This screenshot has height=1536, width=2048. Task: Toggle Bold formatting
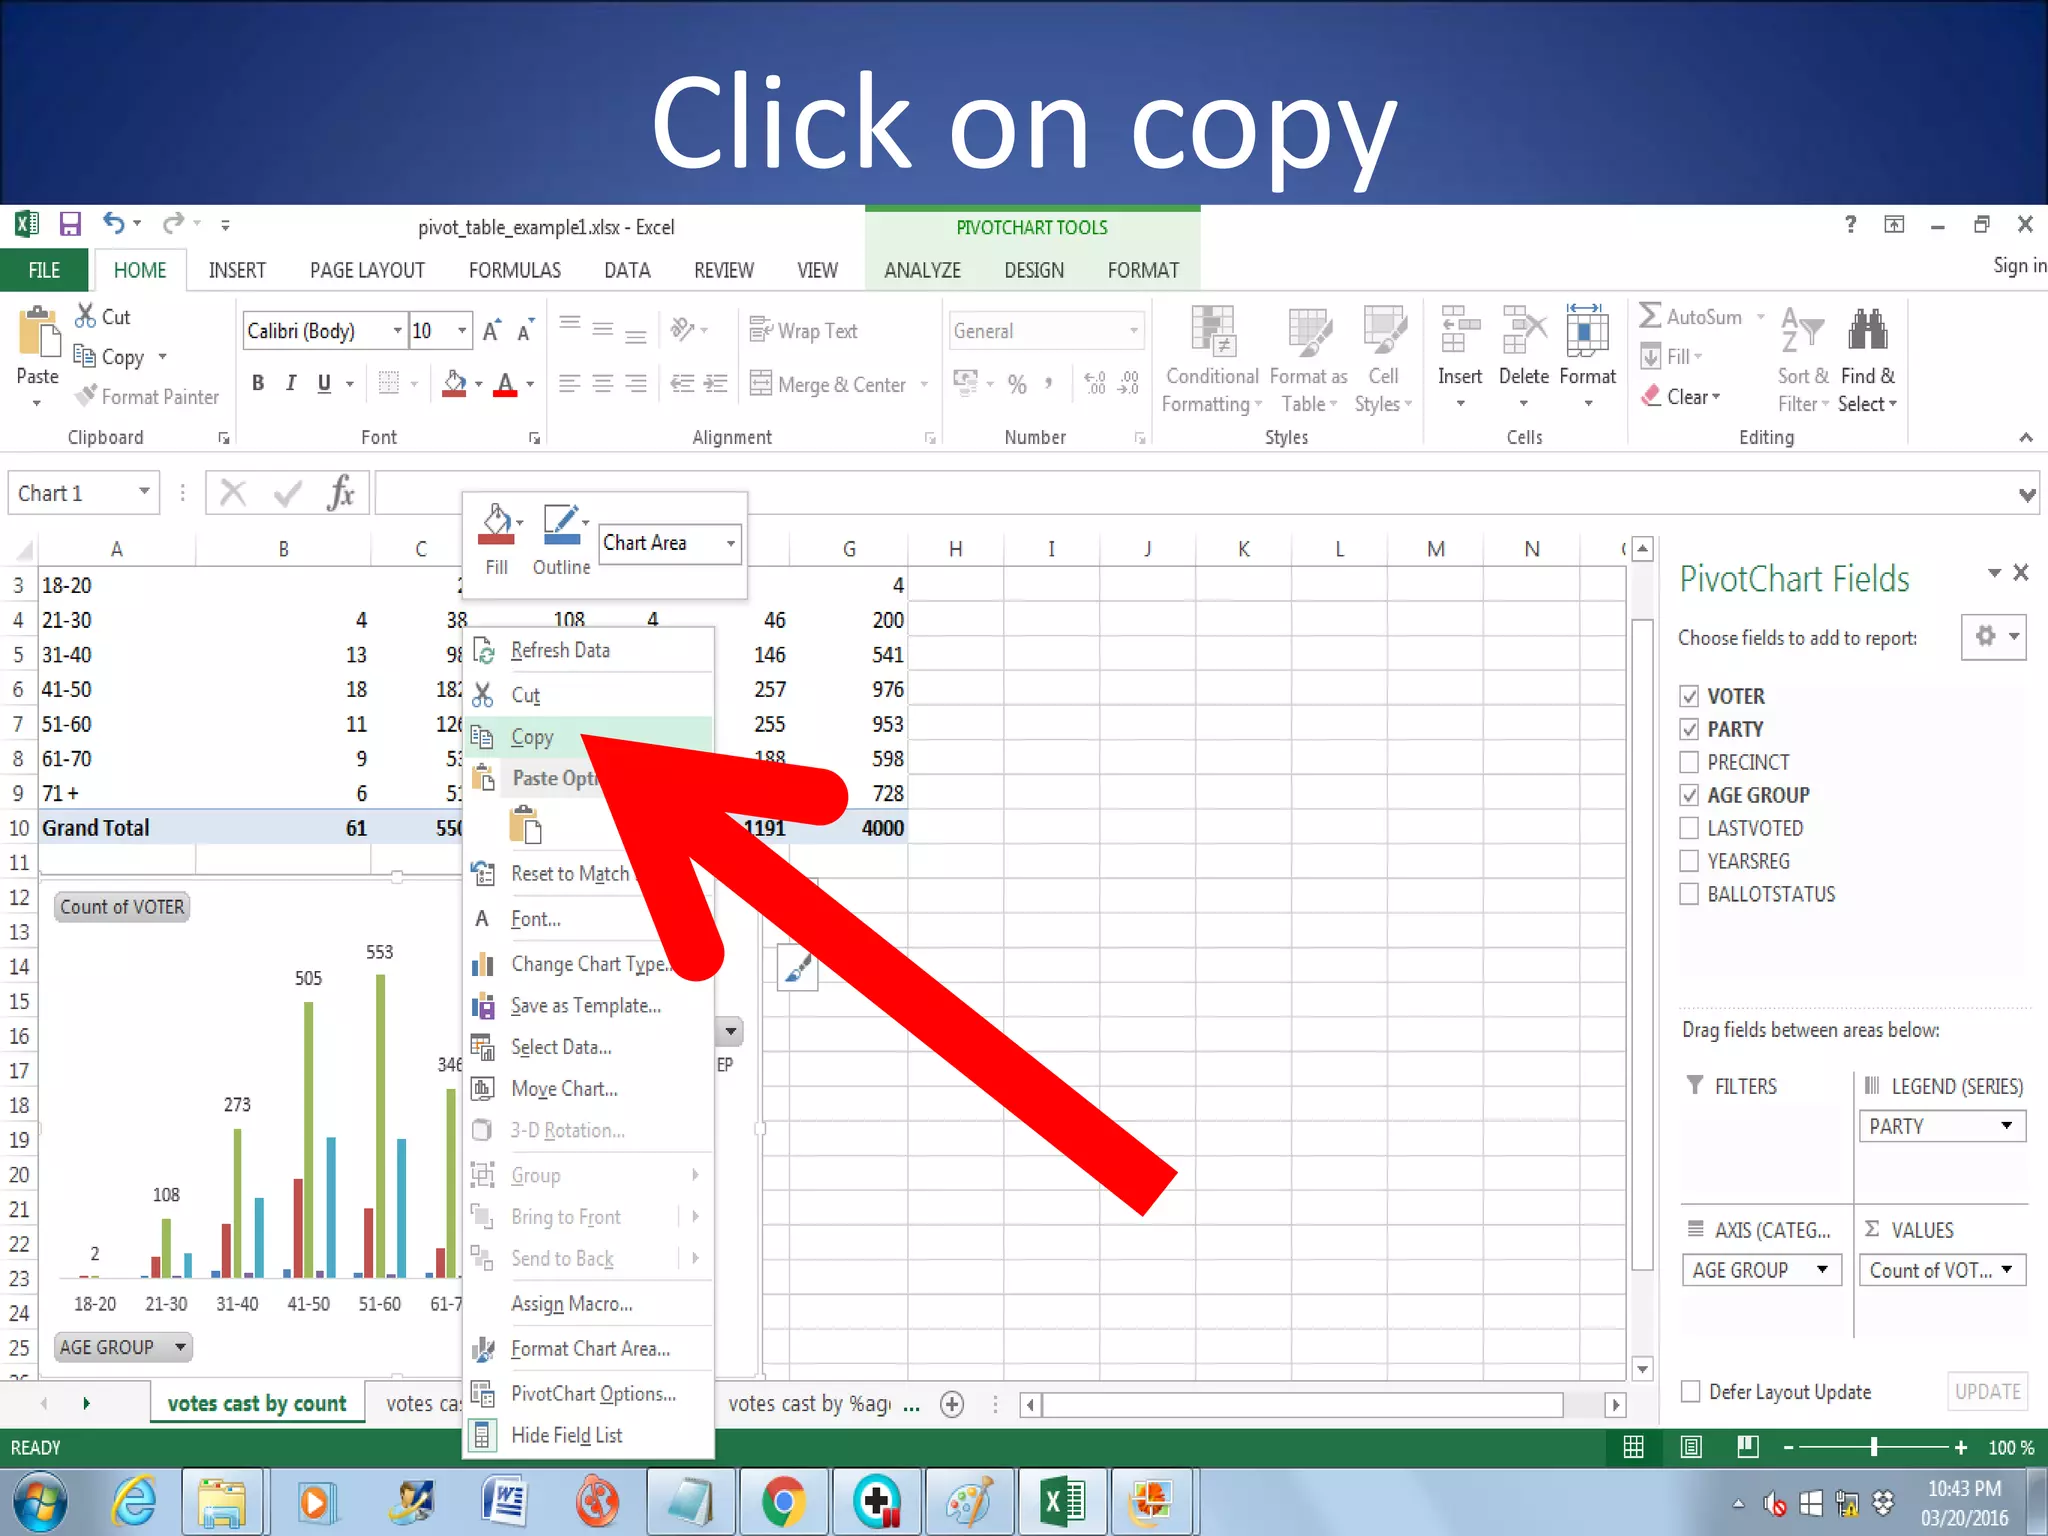pyautogui.click(x=258, y=383)
